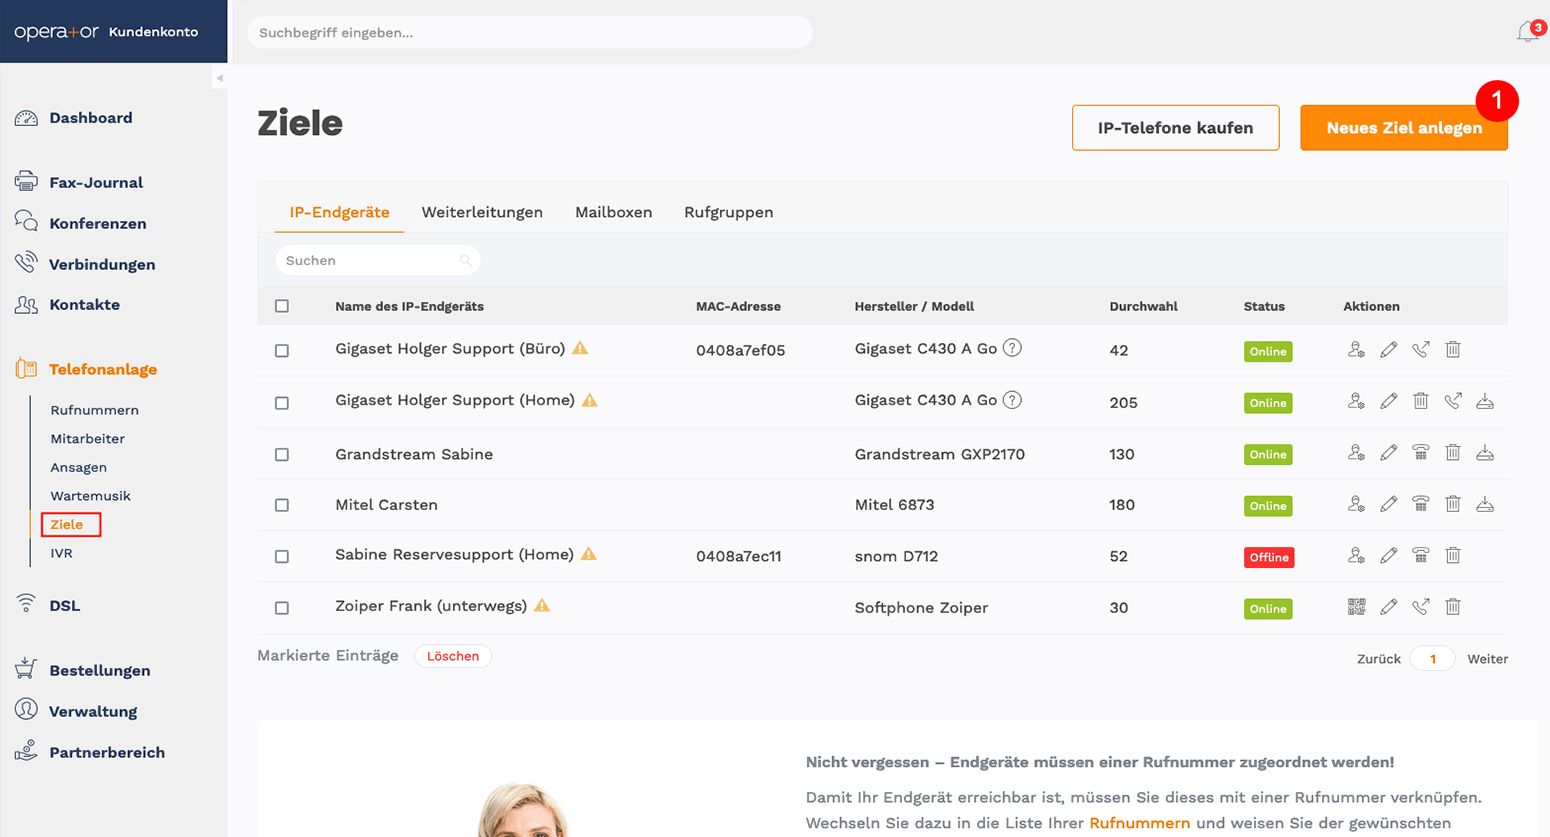Go to next page with Weiter
This screenshot has width=1550, height=837.
point(1487,659)
